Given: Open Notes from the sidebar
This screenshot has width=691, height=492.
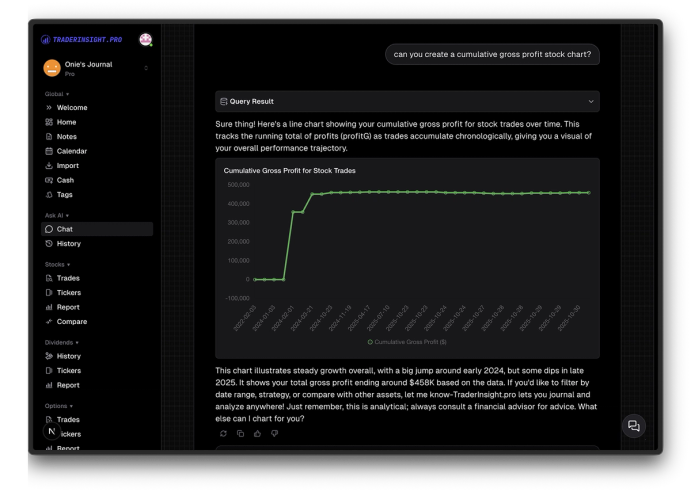Looking at the screenshot, I should (67, 137).
